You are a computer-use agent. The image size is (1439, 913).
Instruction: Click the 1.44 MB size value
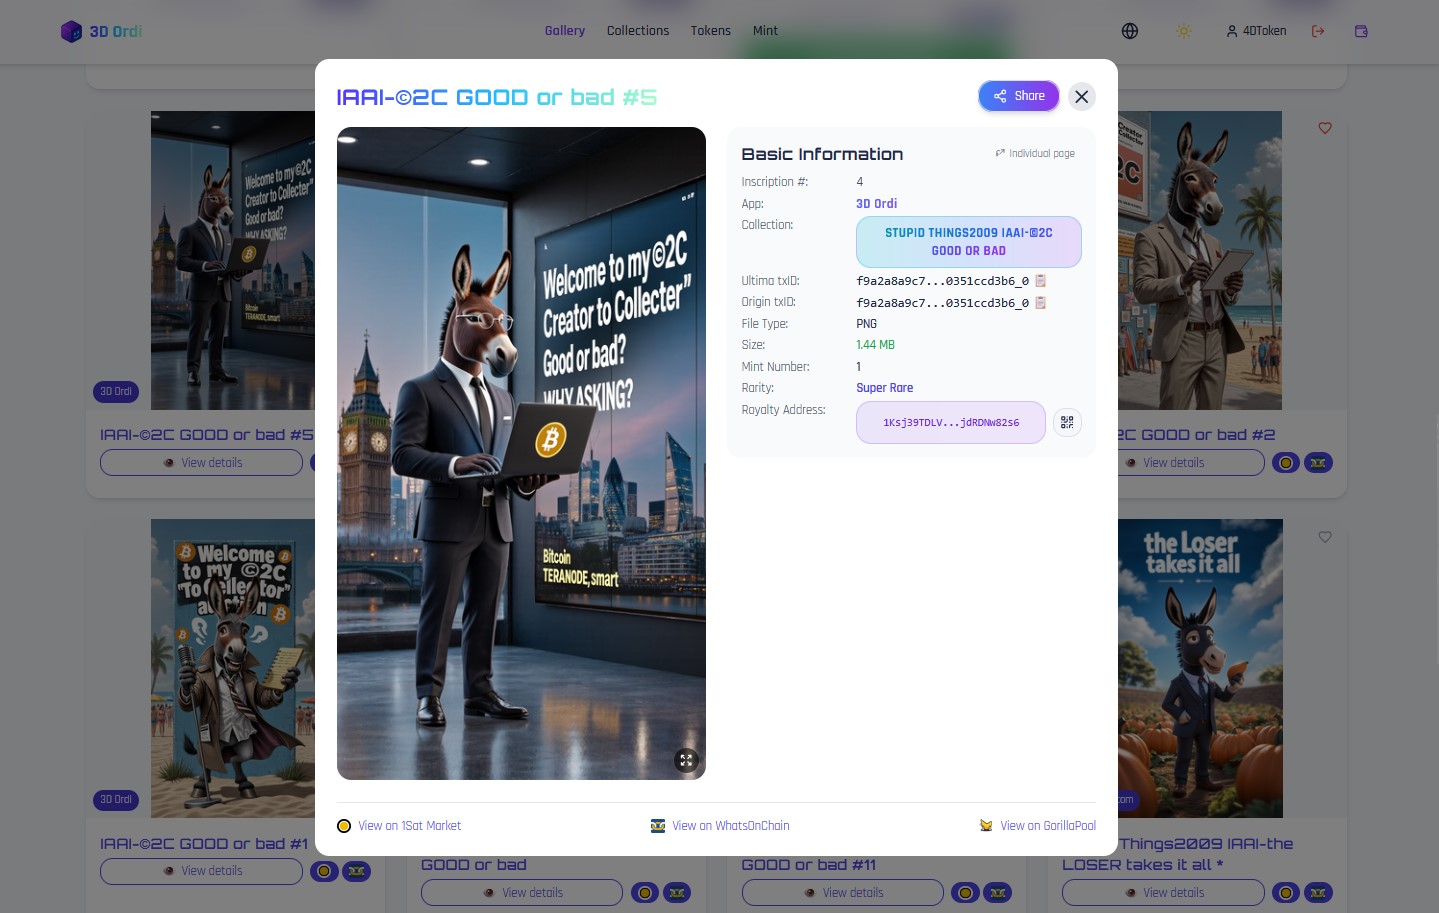[876, 345]
